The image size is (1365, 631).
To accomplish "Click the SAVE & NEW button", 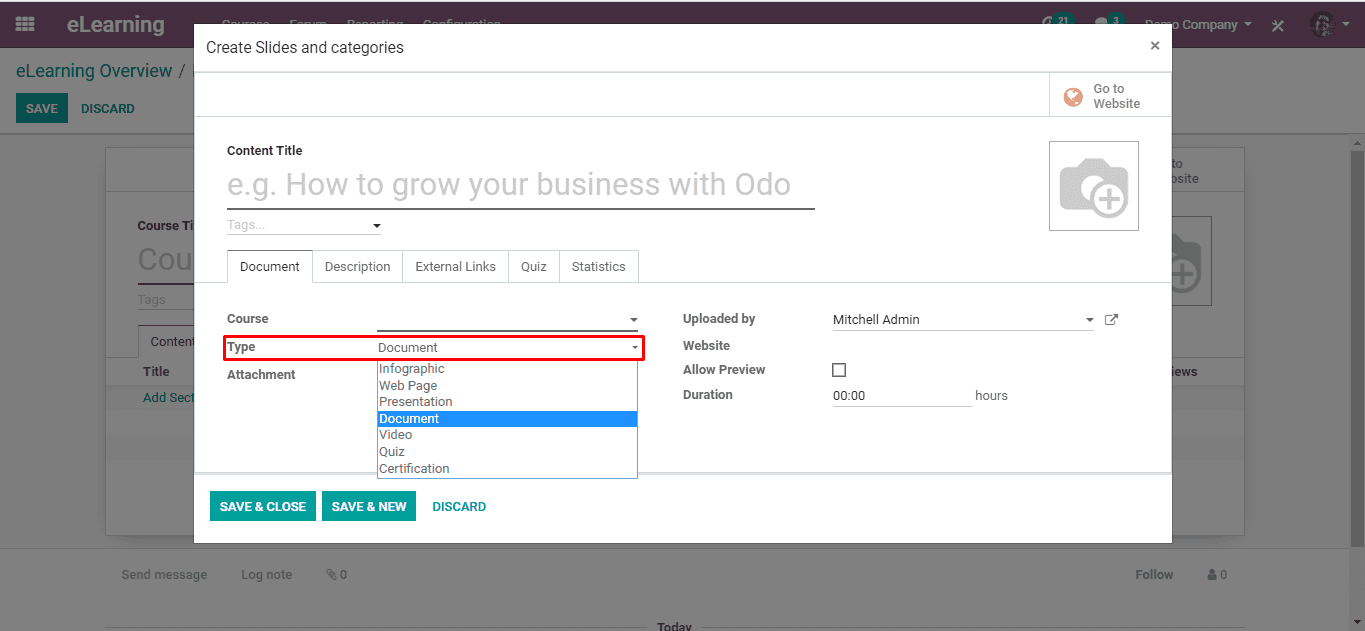I will (369, 507).
